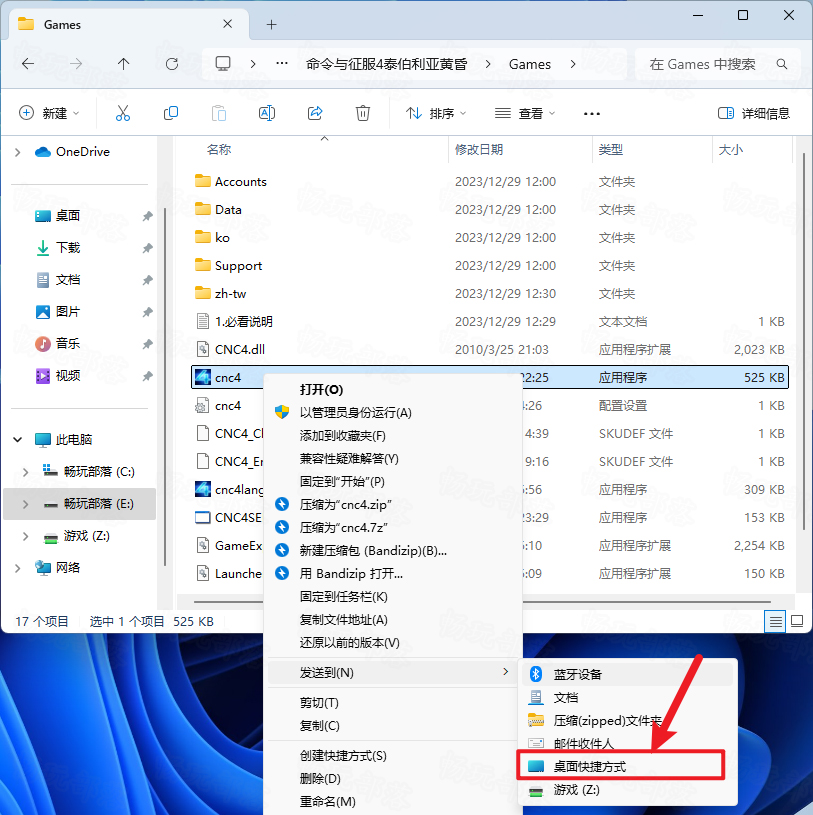Sort by the 修改日期 column header
The image size is (813, 815).
click(x=479, y=150)
